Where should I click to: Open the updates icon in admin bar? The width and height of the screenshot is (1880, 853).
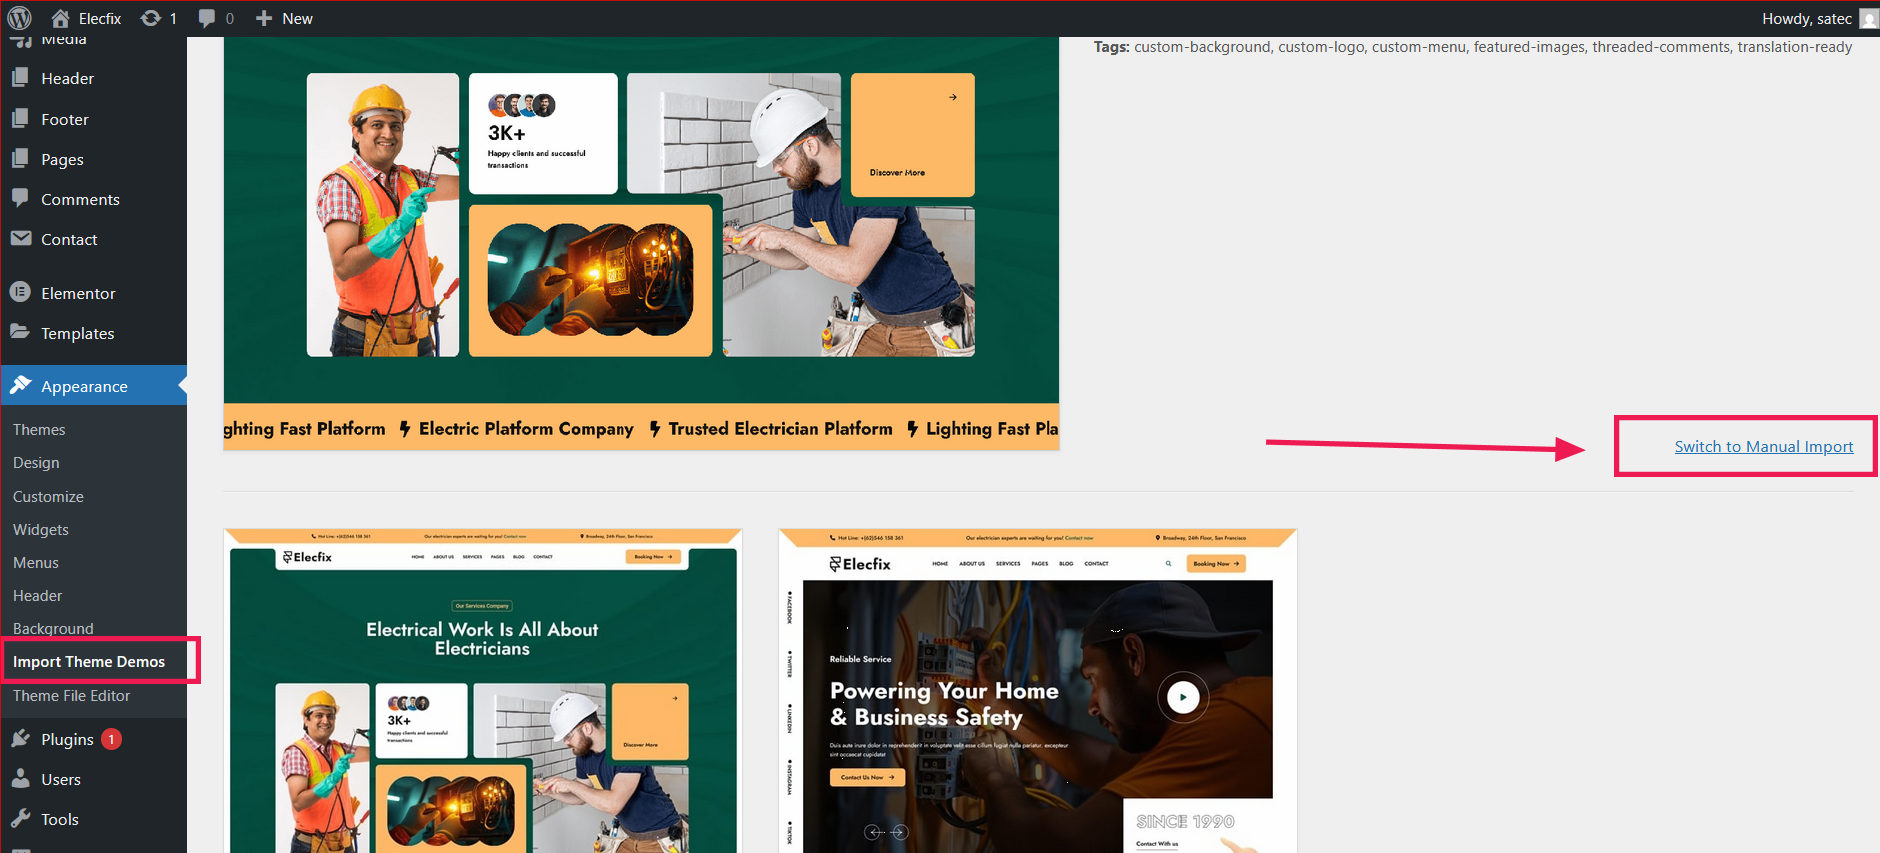tap(151, 18)
